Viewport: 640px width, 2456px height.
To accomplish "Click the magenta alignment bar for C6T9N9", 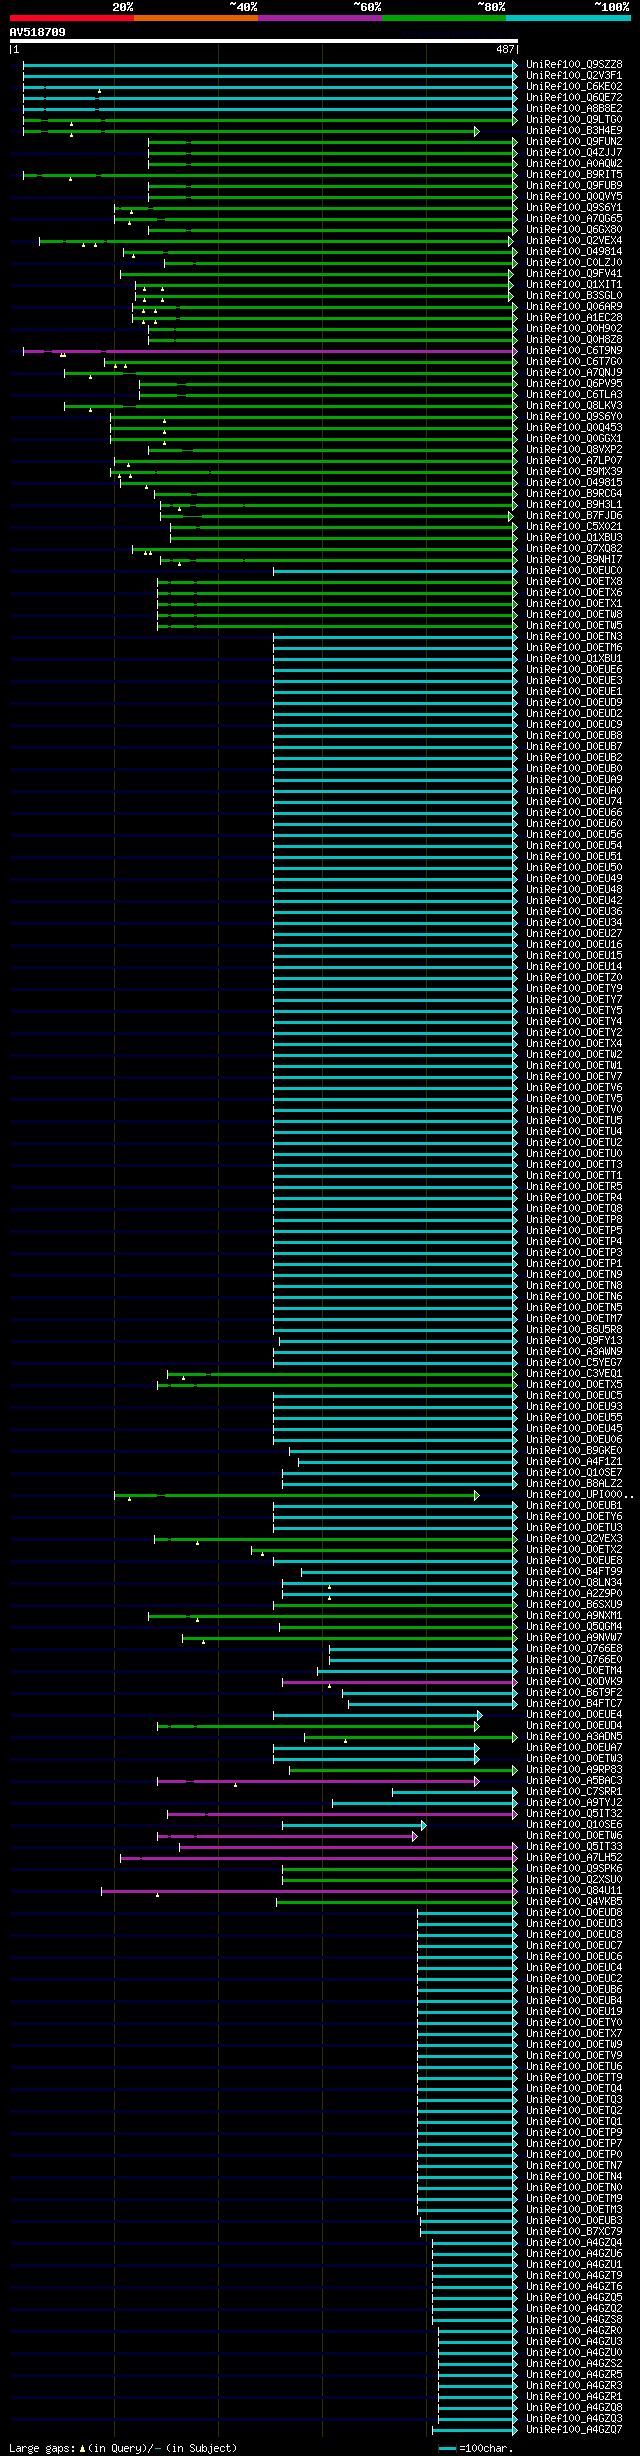I will coord(268,351).
